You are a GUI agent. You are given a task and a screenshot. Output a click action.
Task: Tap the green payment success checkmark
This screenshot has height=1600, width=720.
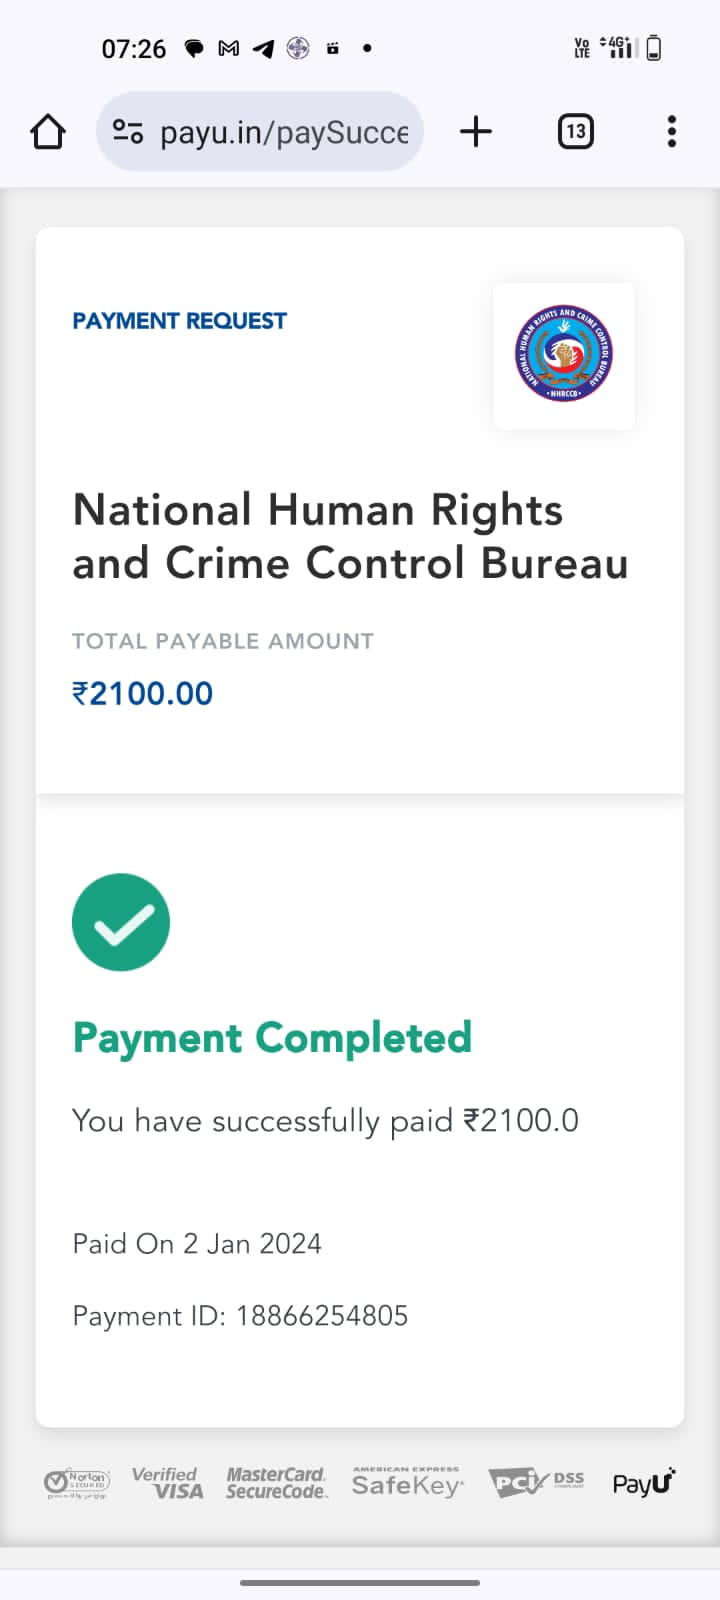point(121,922)
